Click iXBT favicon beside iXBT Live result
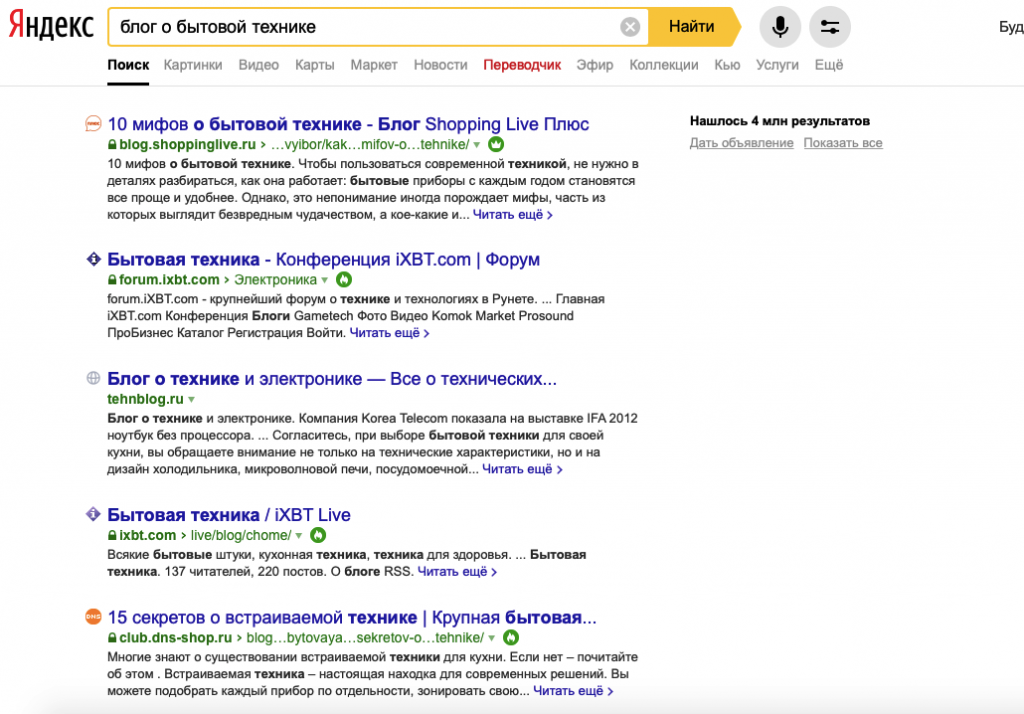The height and width of the screenshot is (714, 1024). click(93, 514)
